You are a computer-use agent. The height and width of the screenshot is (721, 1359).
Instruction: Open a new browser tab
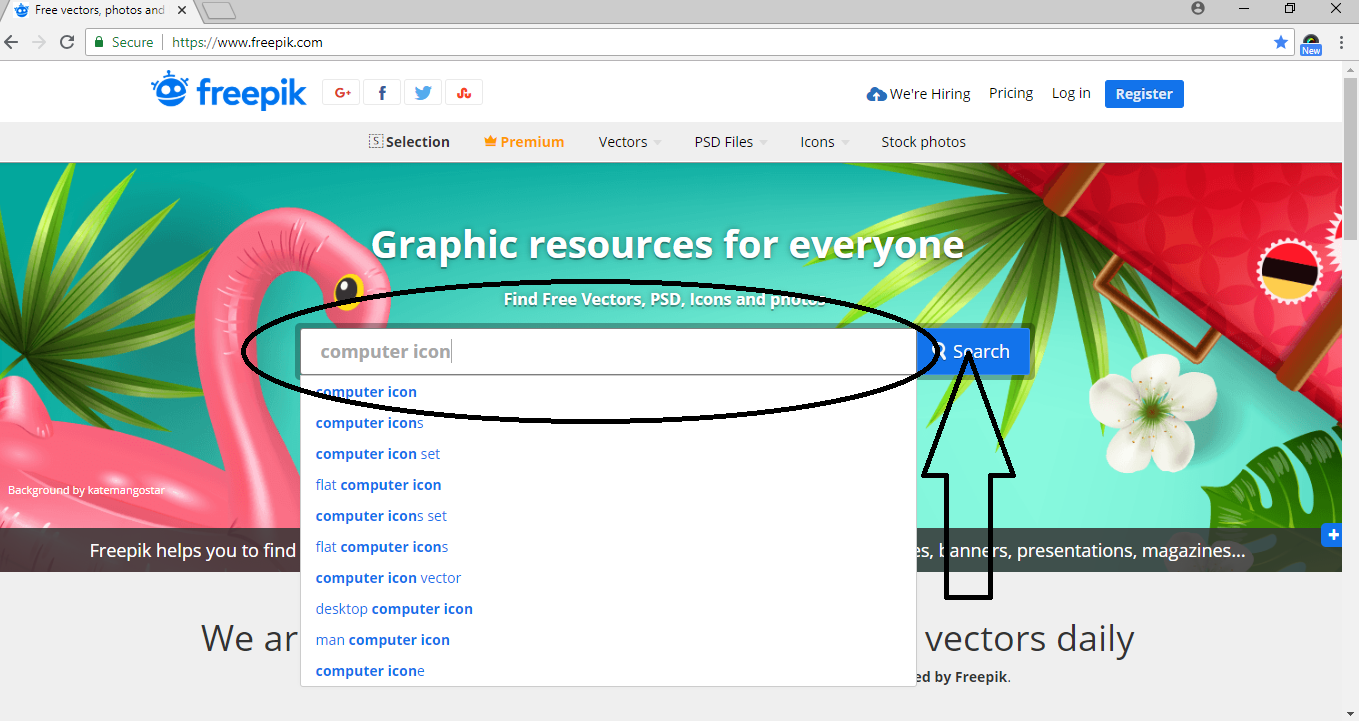point(218,11)
